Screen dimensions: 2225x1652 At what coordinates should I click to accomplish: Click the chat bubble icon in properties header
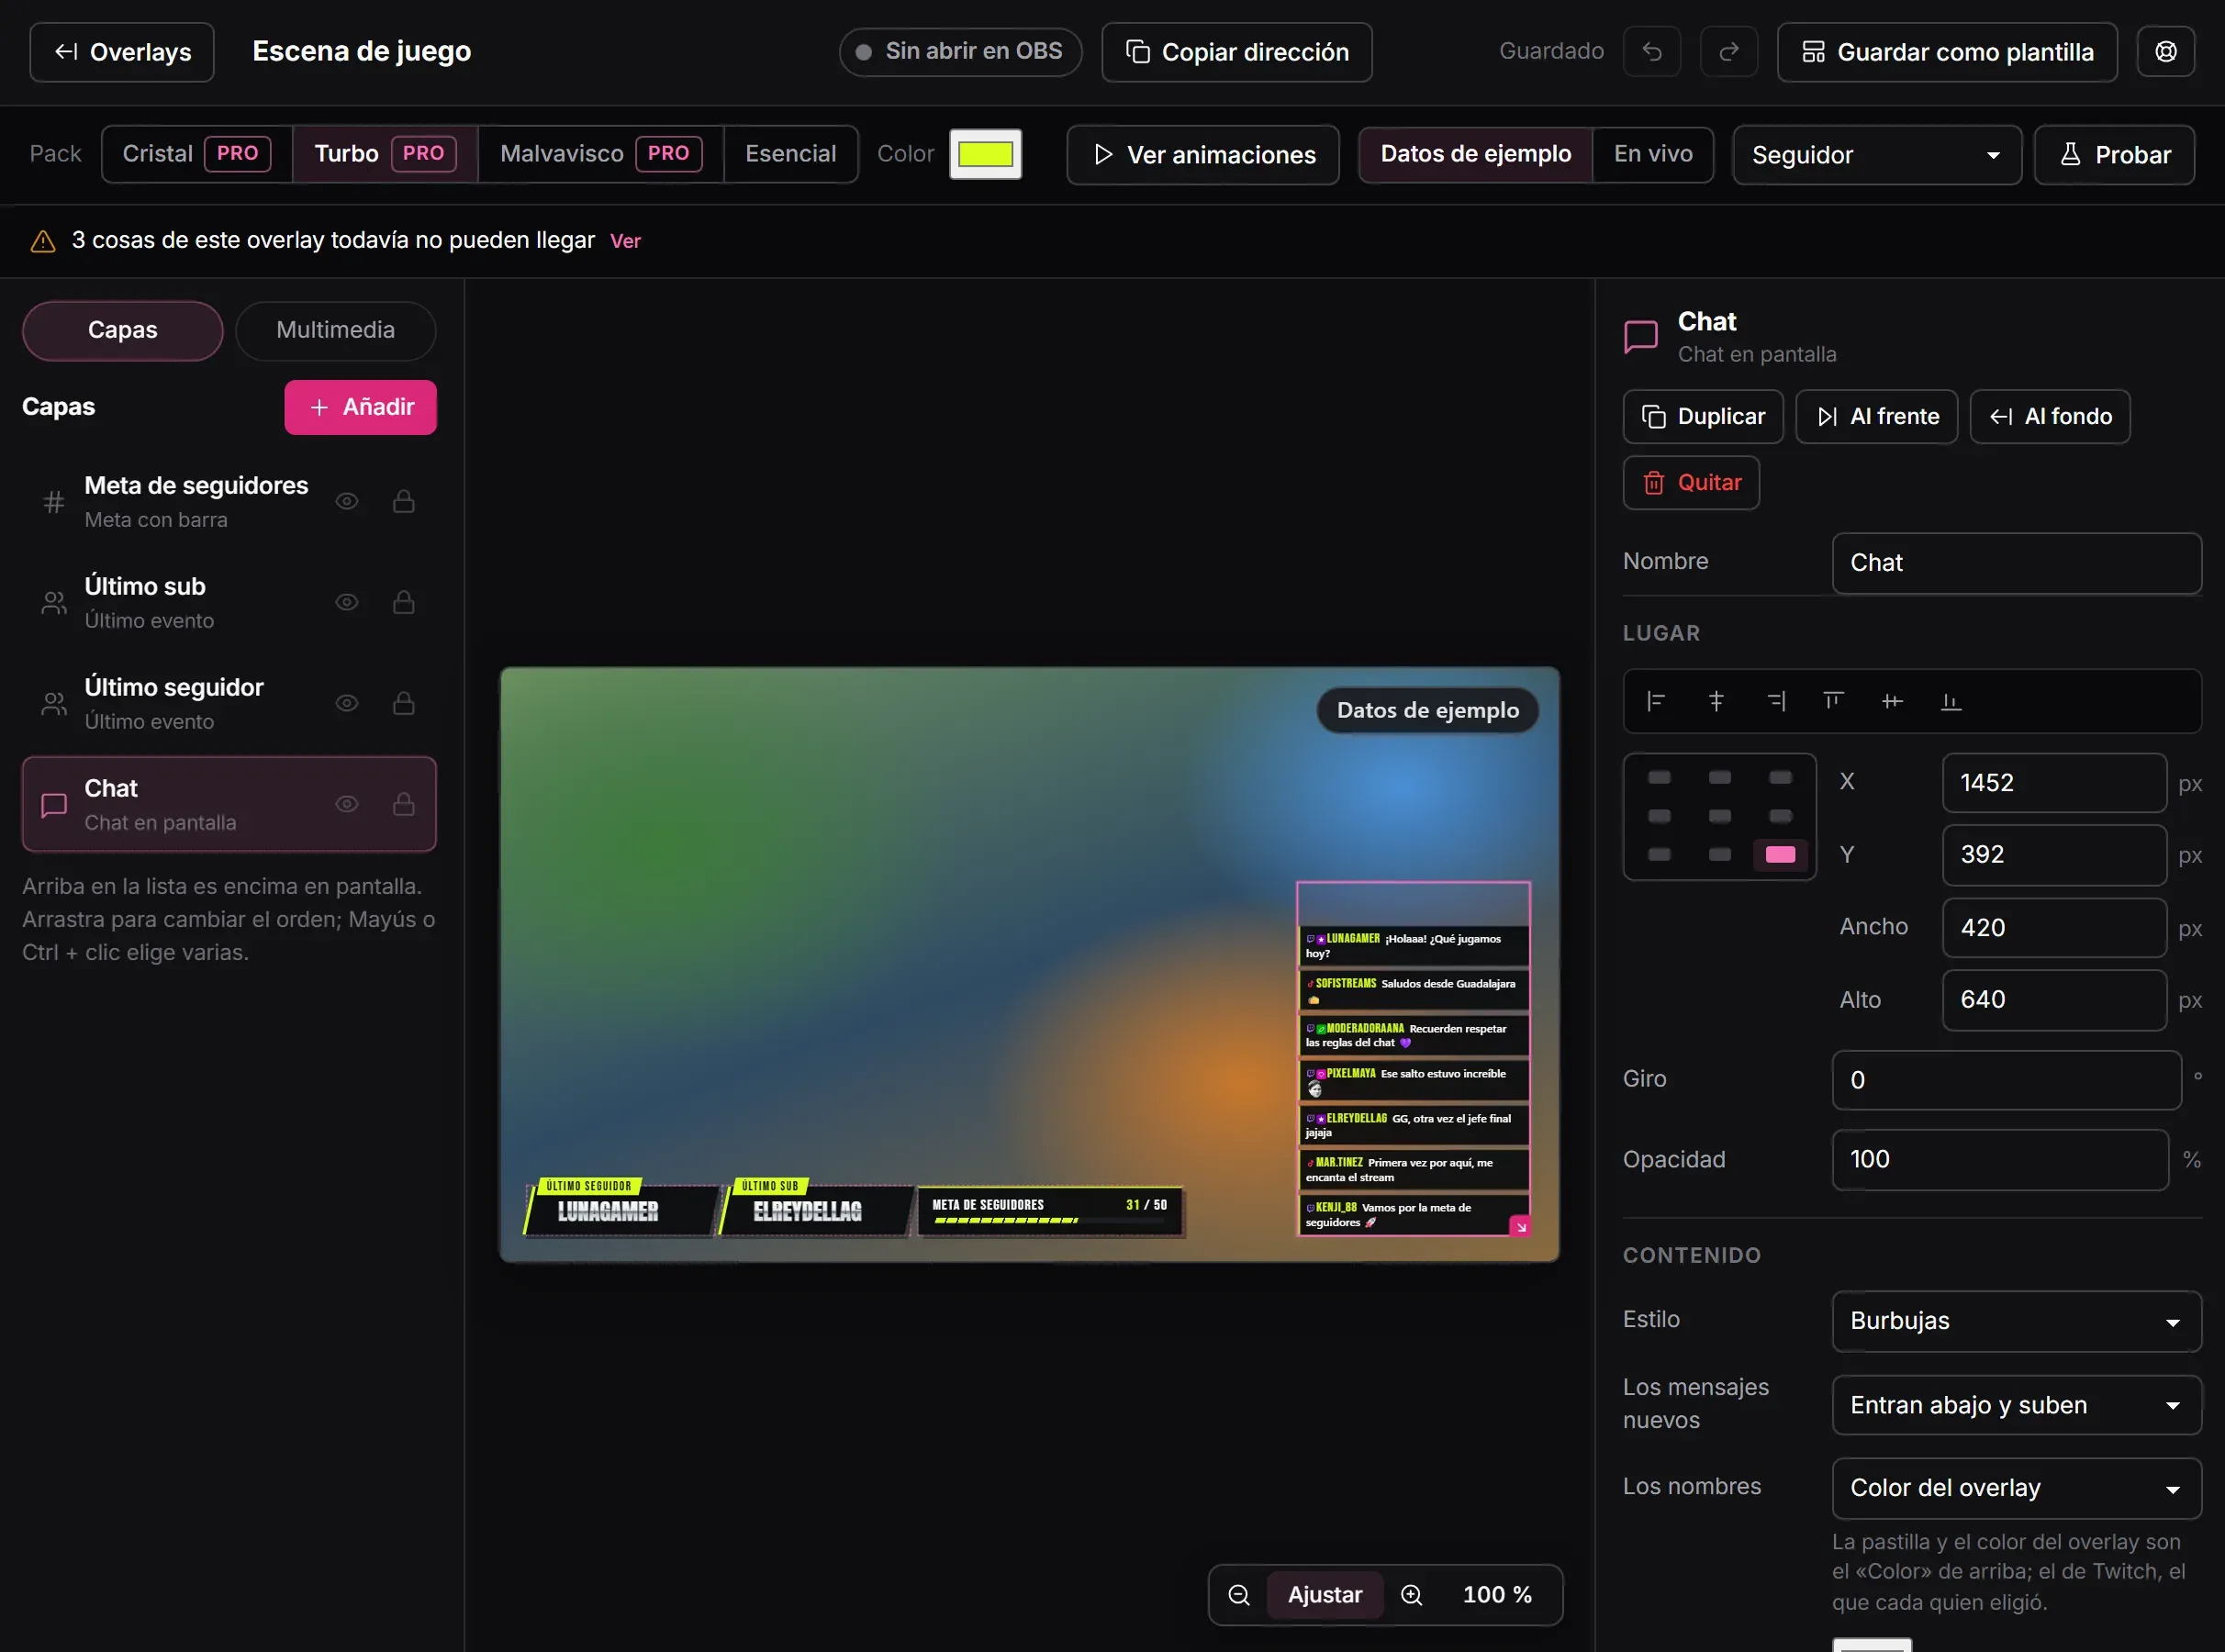tap(1641, 337)
